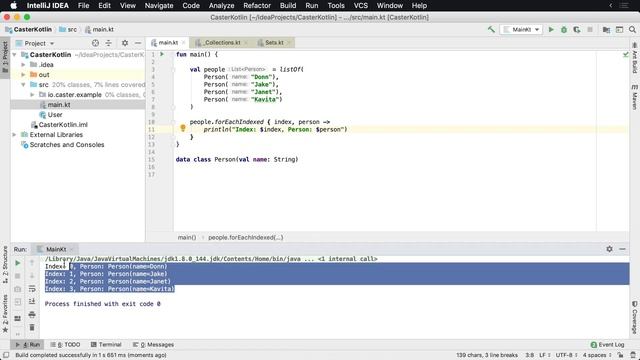
Task: Select CasterKotlin.iml in project tree
Action: (63, 124)
